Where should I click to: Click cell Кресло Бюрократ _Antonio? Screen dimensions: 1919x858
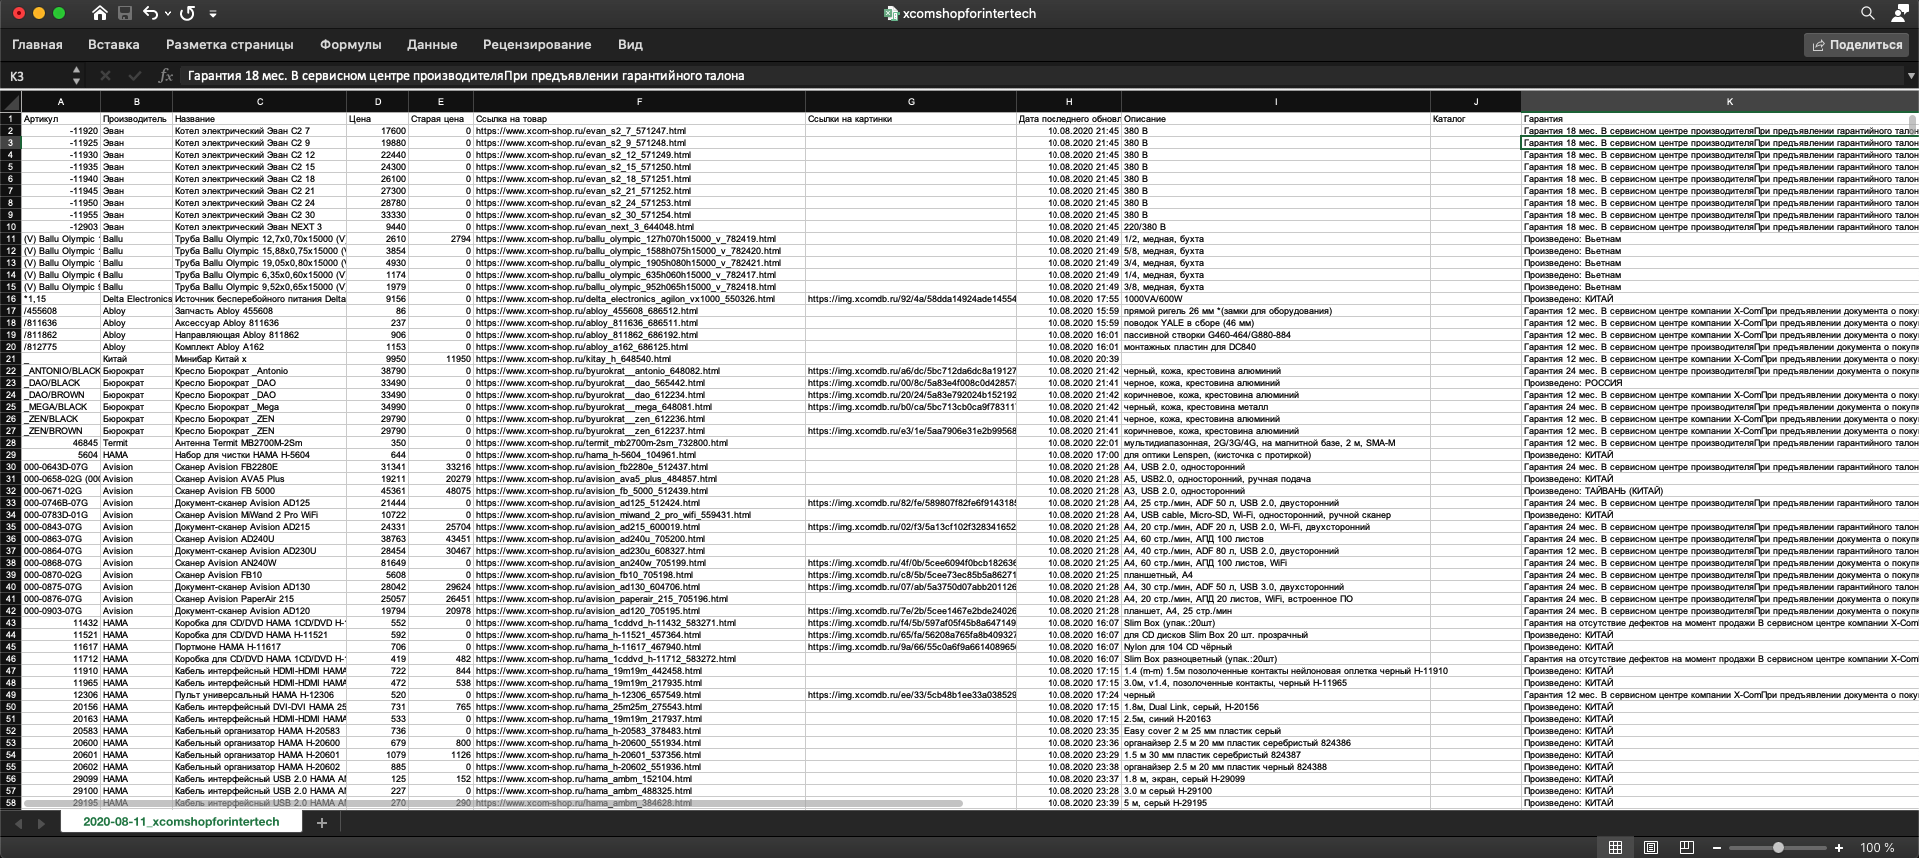tap(260, 371)
